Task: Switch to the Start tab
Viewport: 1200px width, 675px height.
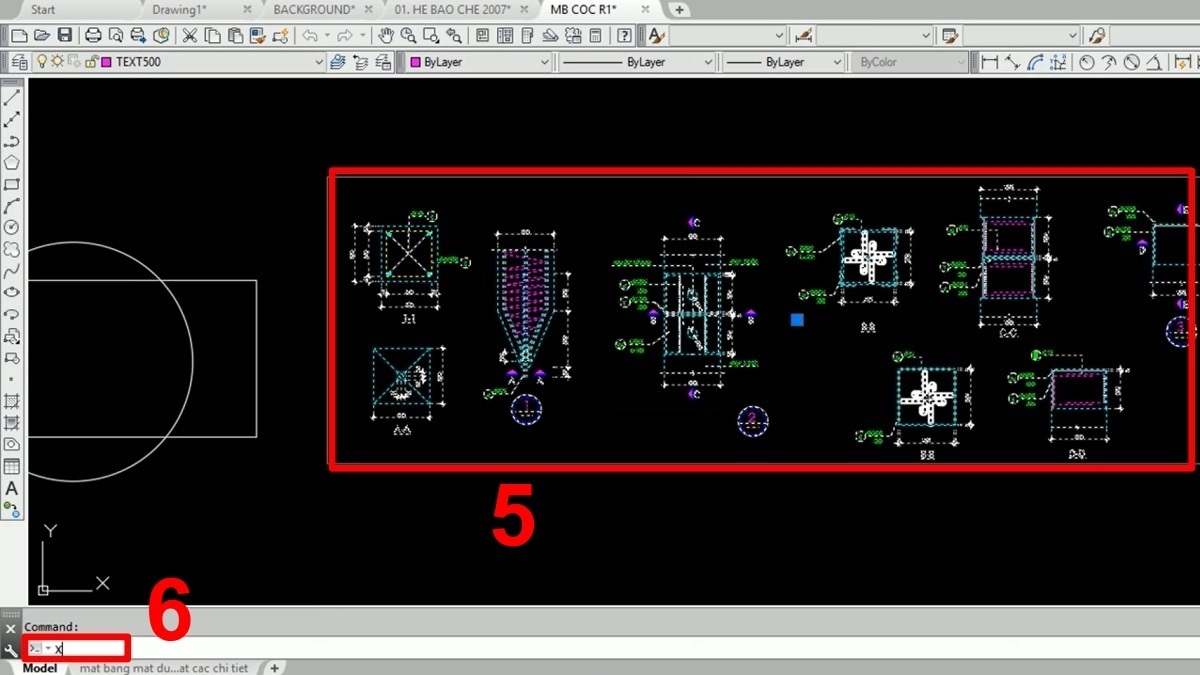Action: (43, 9)
